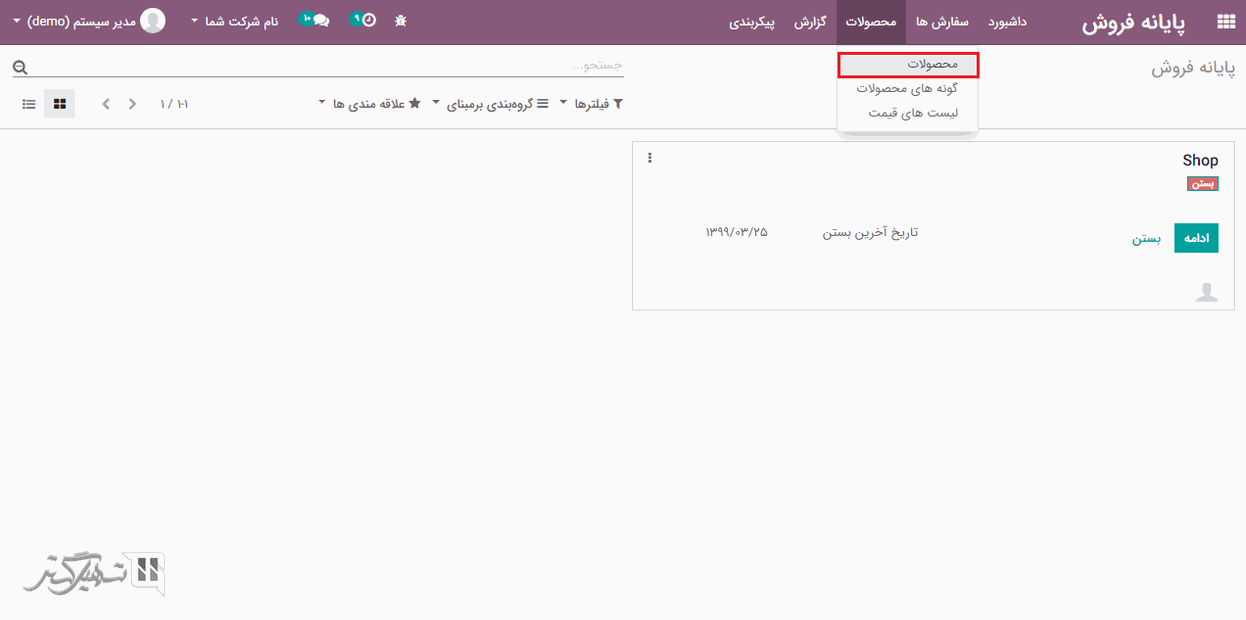The width and height of the screenshot is (1246, 620).
Task: Click the magnifier search icon
Action: click(19, 64)
